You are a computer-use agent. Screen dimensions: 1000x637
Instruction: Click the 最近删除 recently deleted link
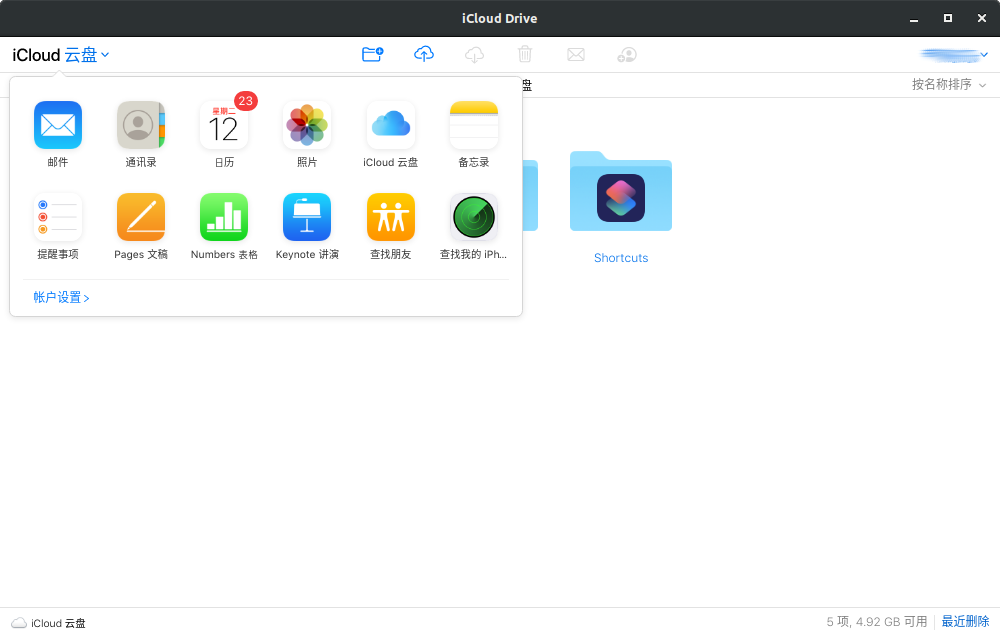965,622
